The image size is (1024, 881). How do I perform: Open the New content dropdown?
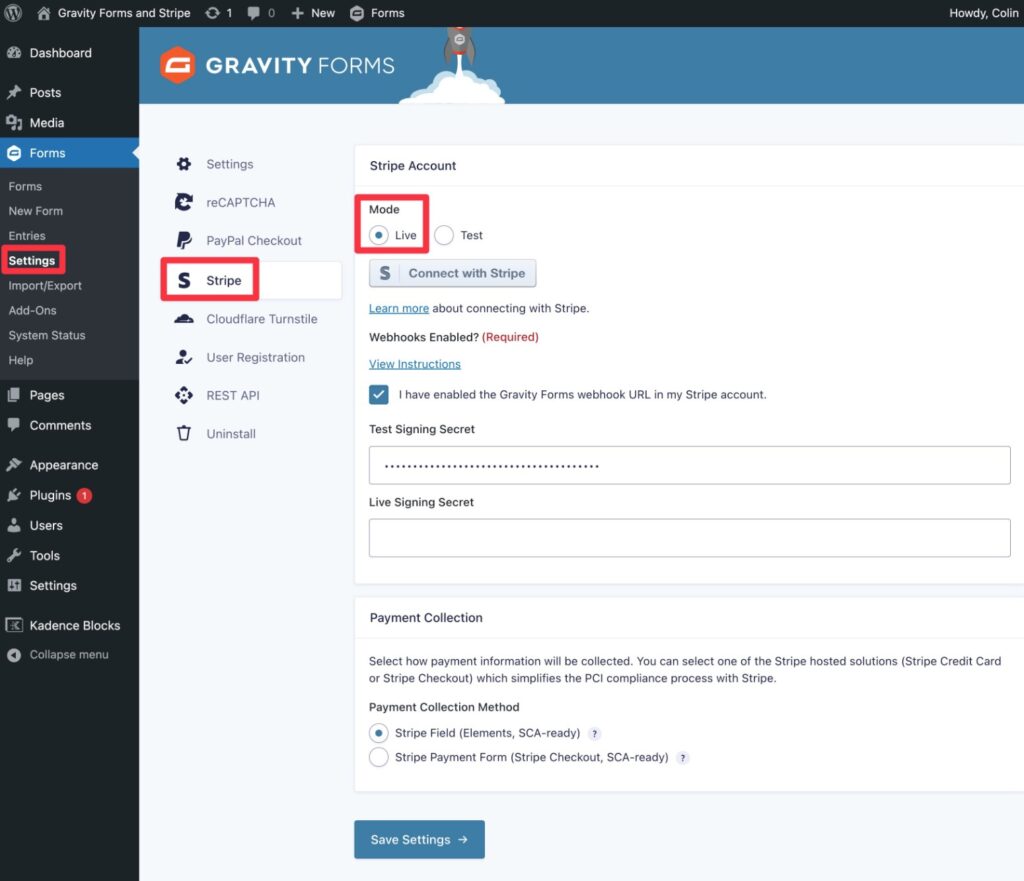312,13
